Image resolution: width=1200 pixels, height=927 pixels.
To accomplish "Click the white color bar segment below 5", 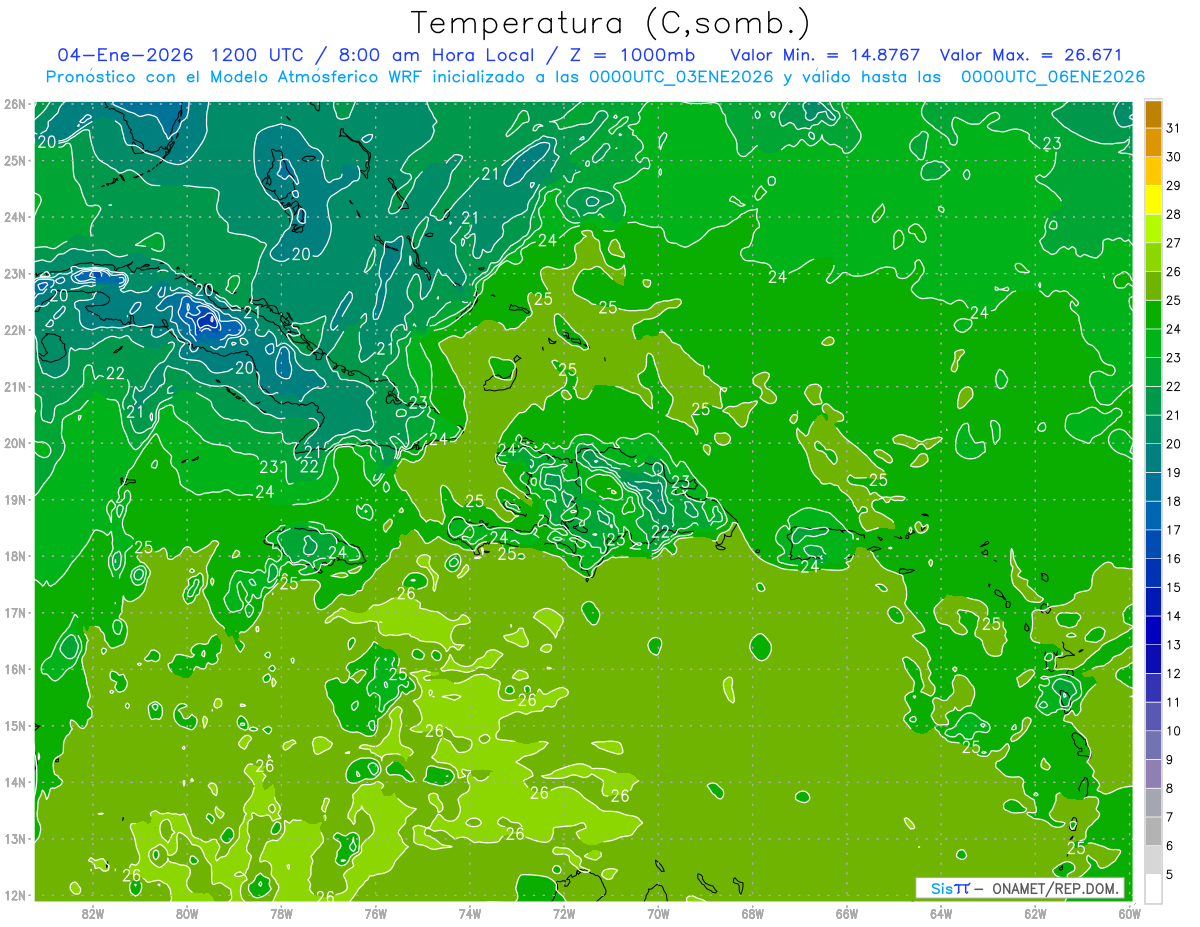I will coord(1153,888).
